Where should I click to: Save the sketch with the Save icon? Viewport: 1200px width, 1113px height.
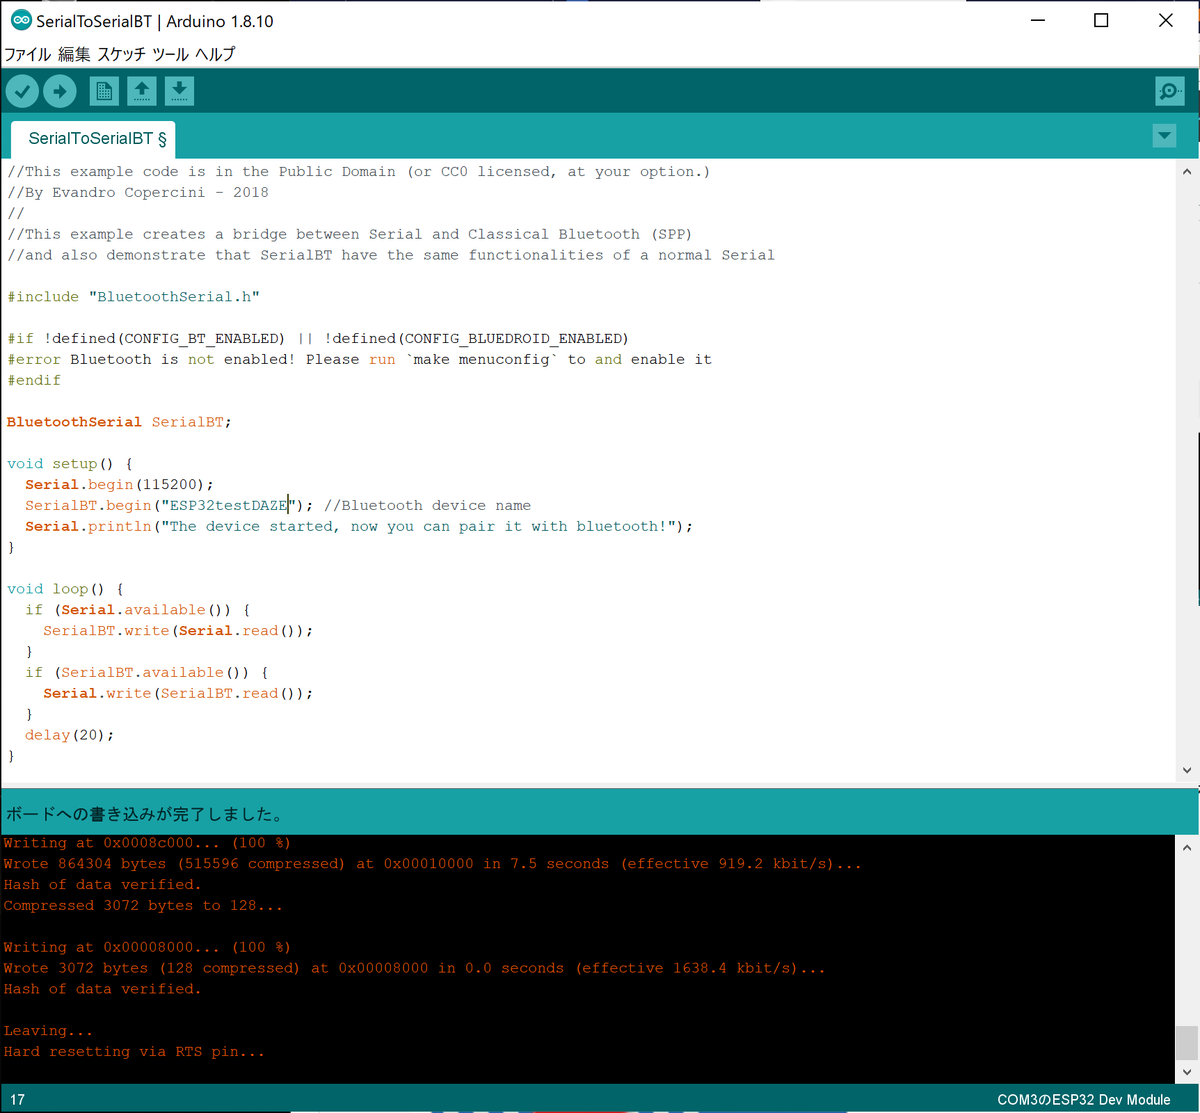point(179,90)
